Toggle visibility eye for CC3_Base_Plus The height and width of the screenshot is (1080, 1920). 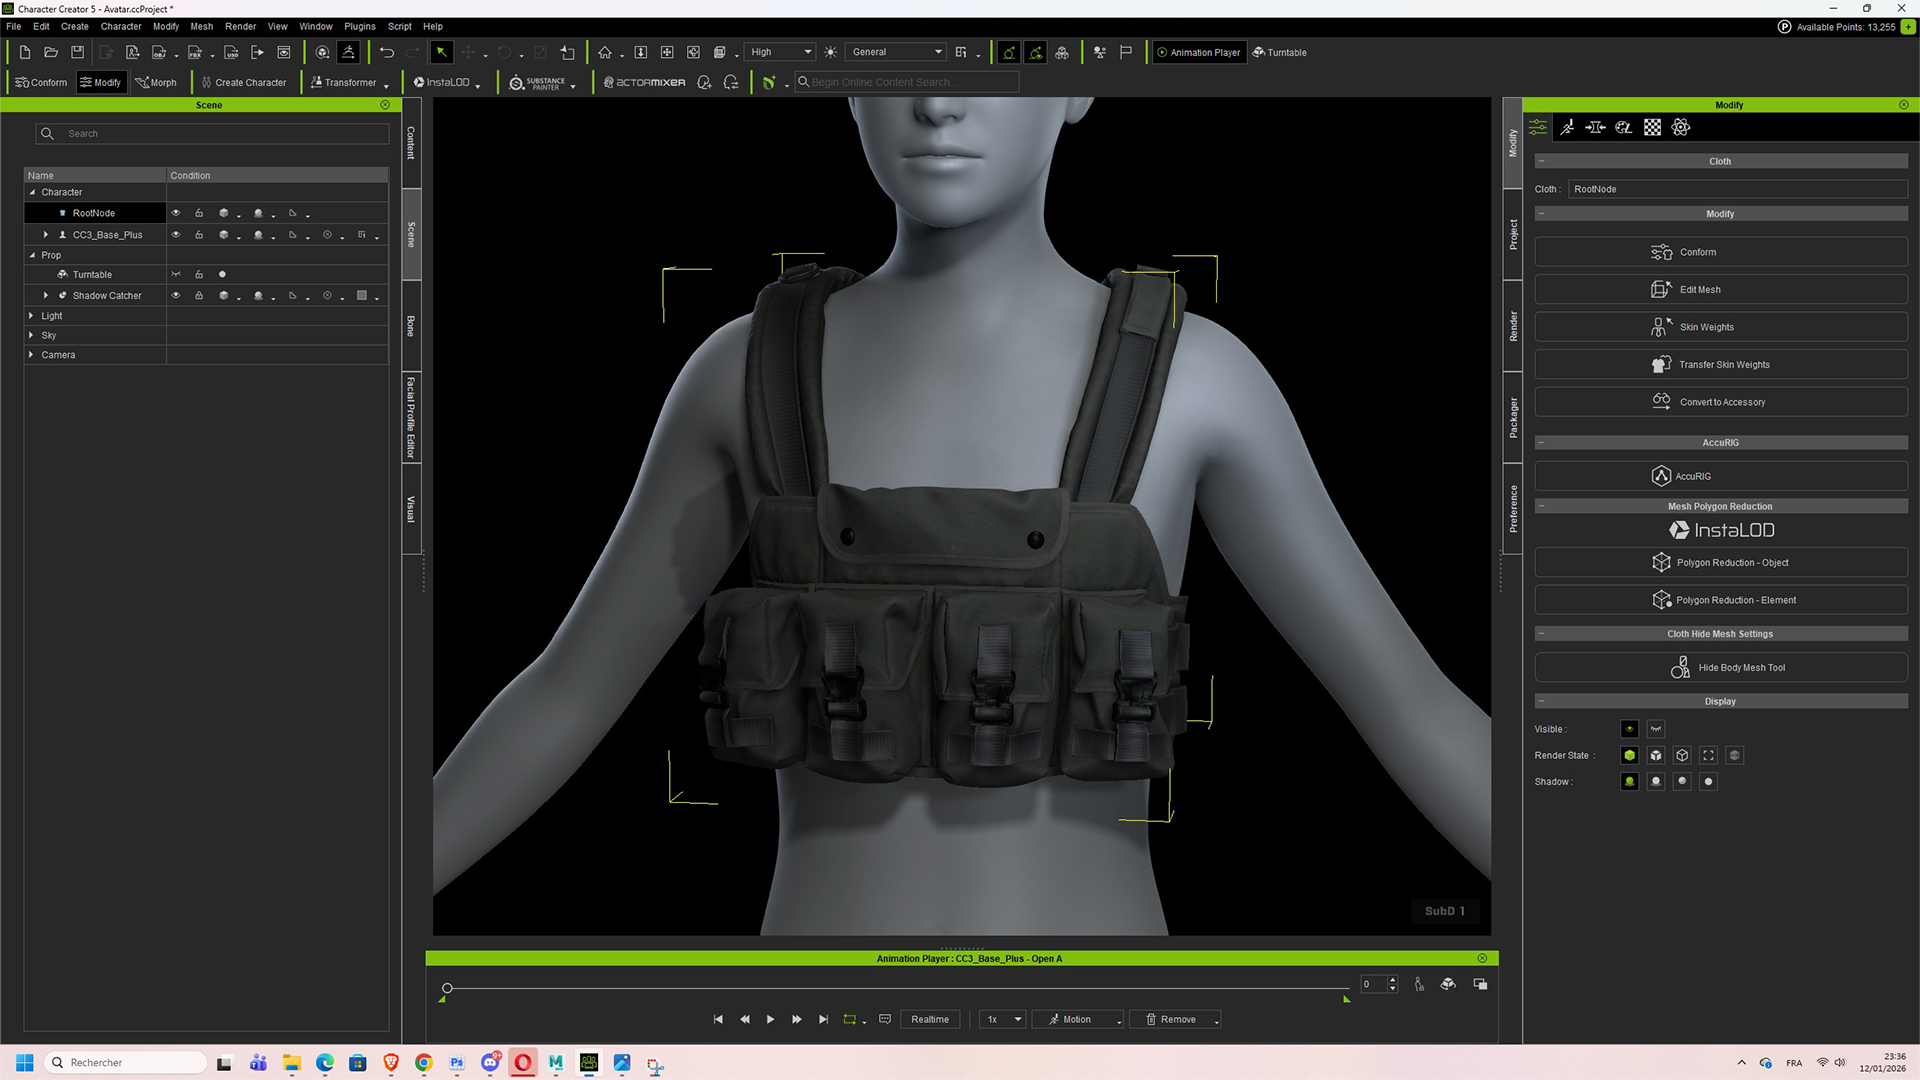[176, 234]
